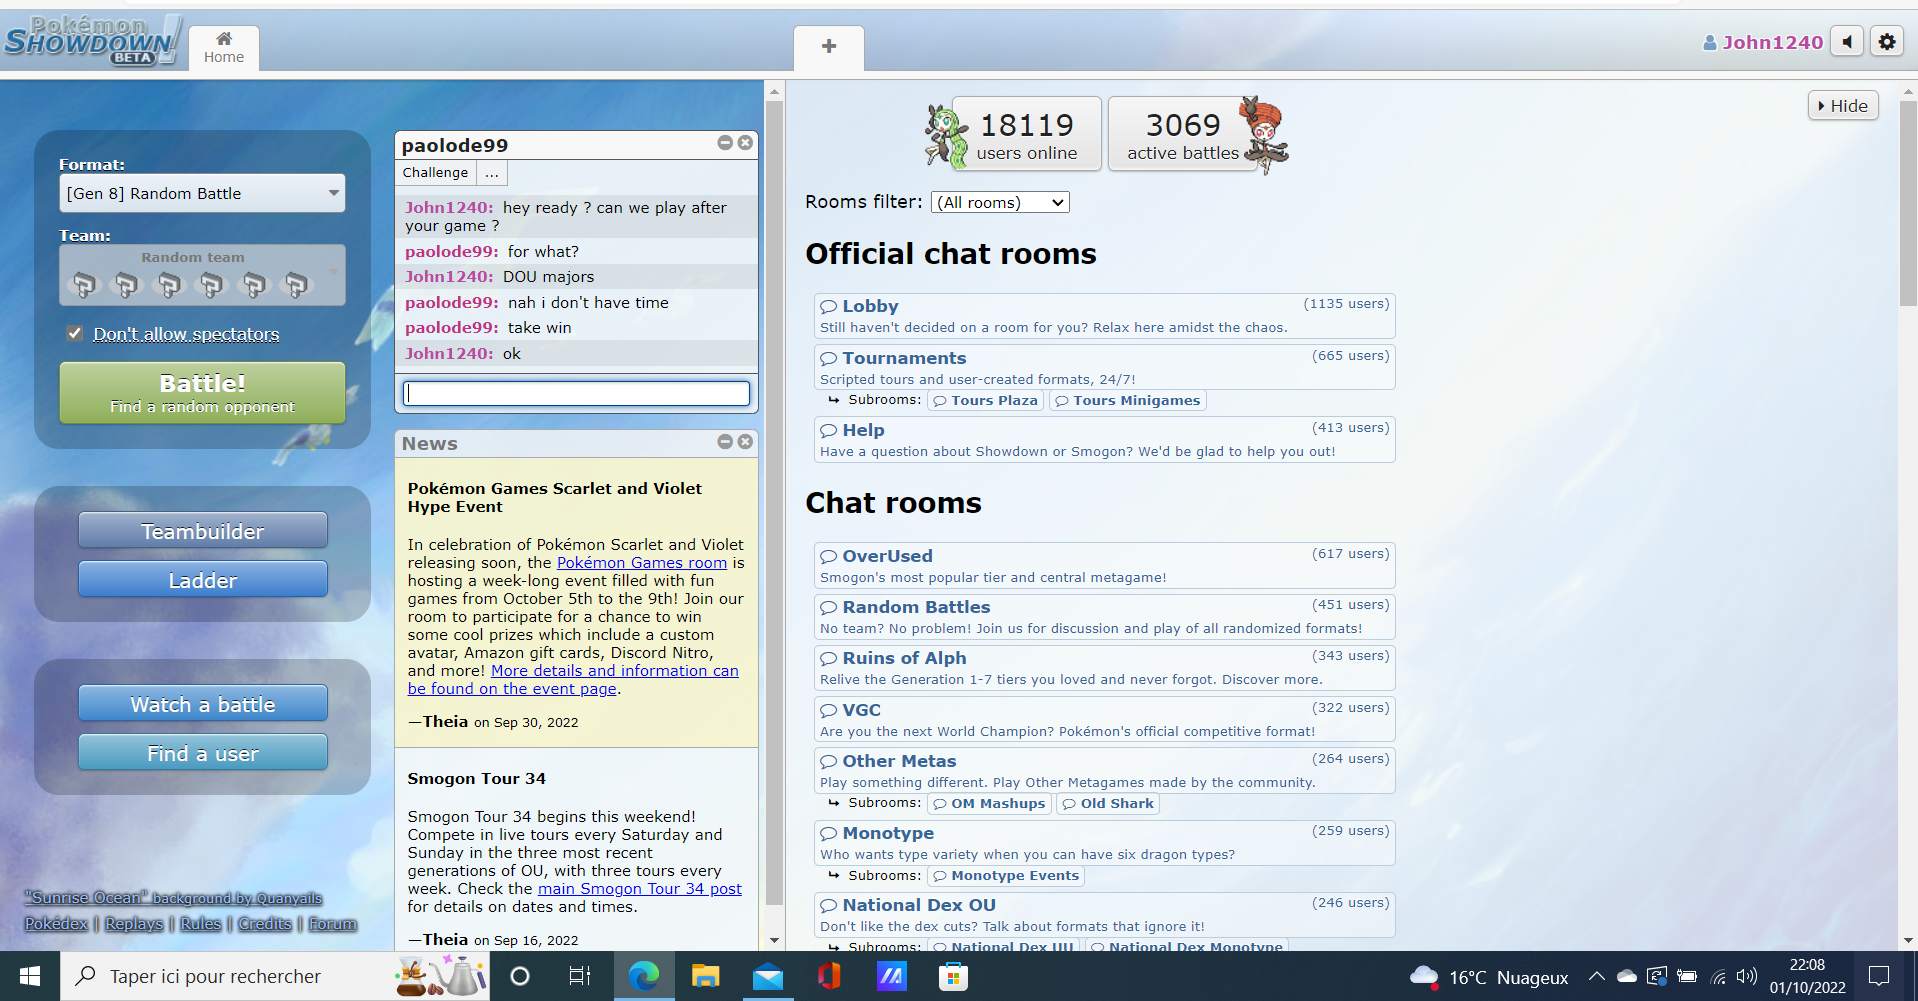Follow the Pokémon Games room link

[x=641, y=563]
